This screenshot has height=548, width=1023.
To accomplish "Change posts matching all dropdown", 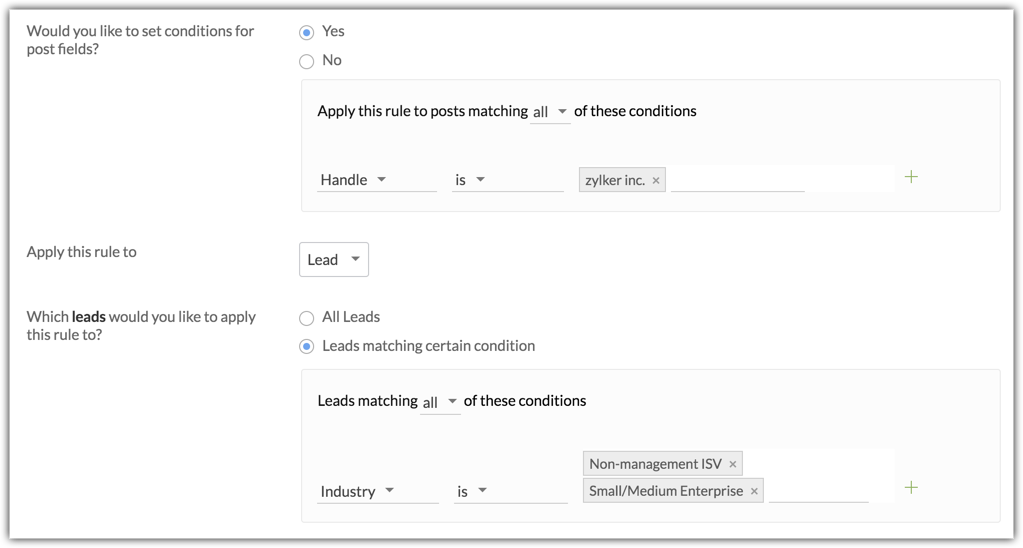I will [x=550, y=112].
